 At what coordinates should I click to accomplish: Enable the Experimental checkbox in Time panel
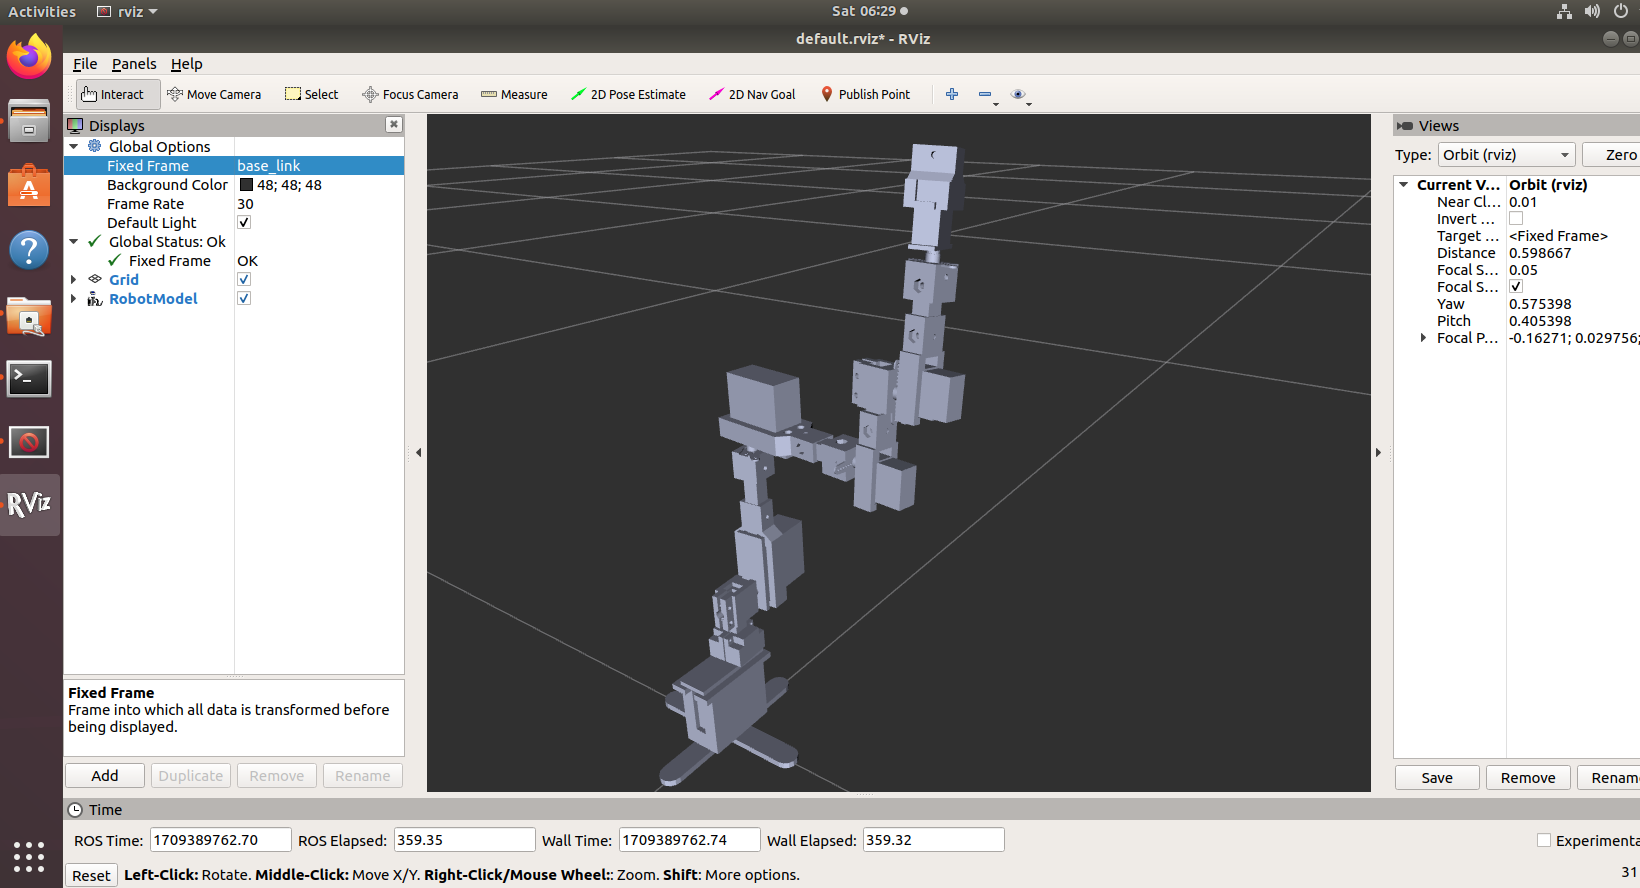point(1544,840)
